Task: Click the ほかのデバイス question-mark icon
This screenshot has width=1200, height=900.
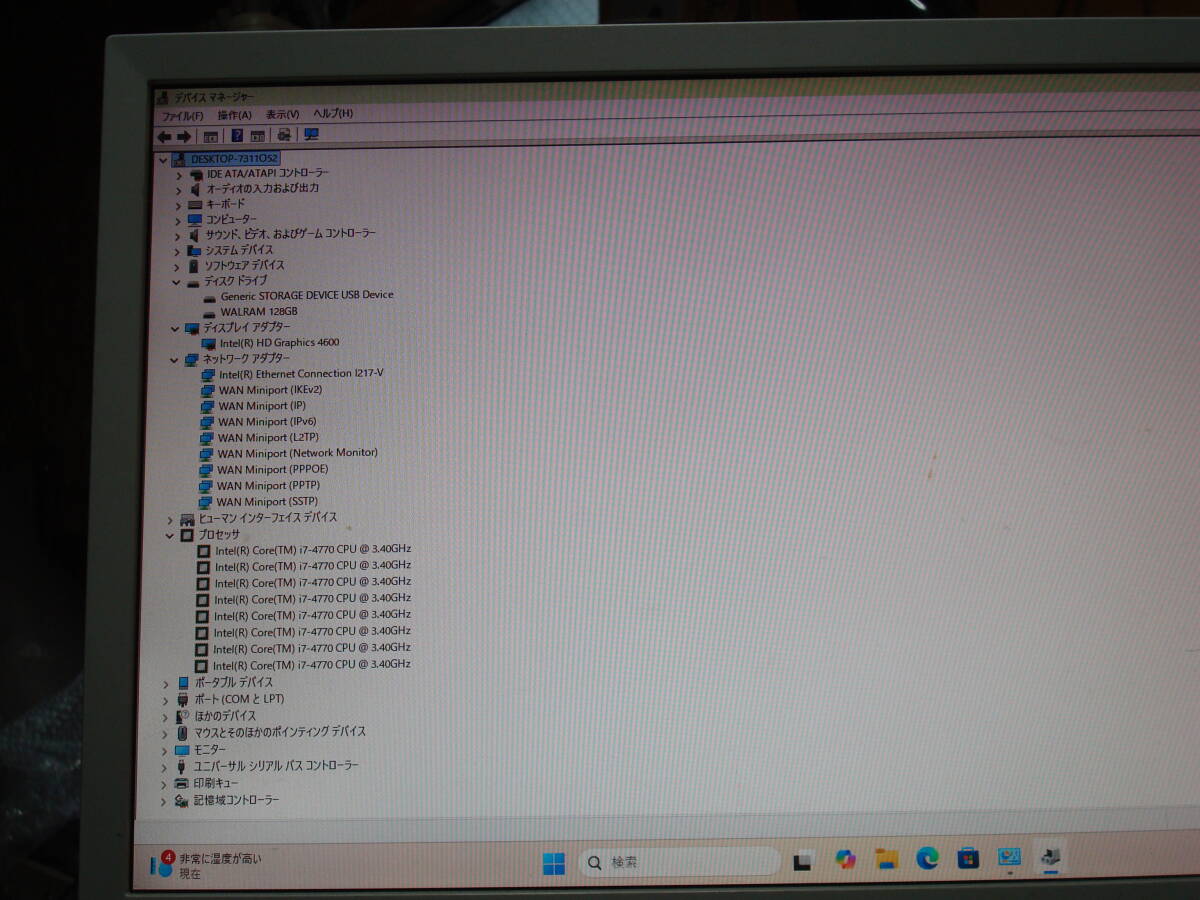Action: [x=182, y=716]
